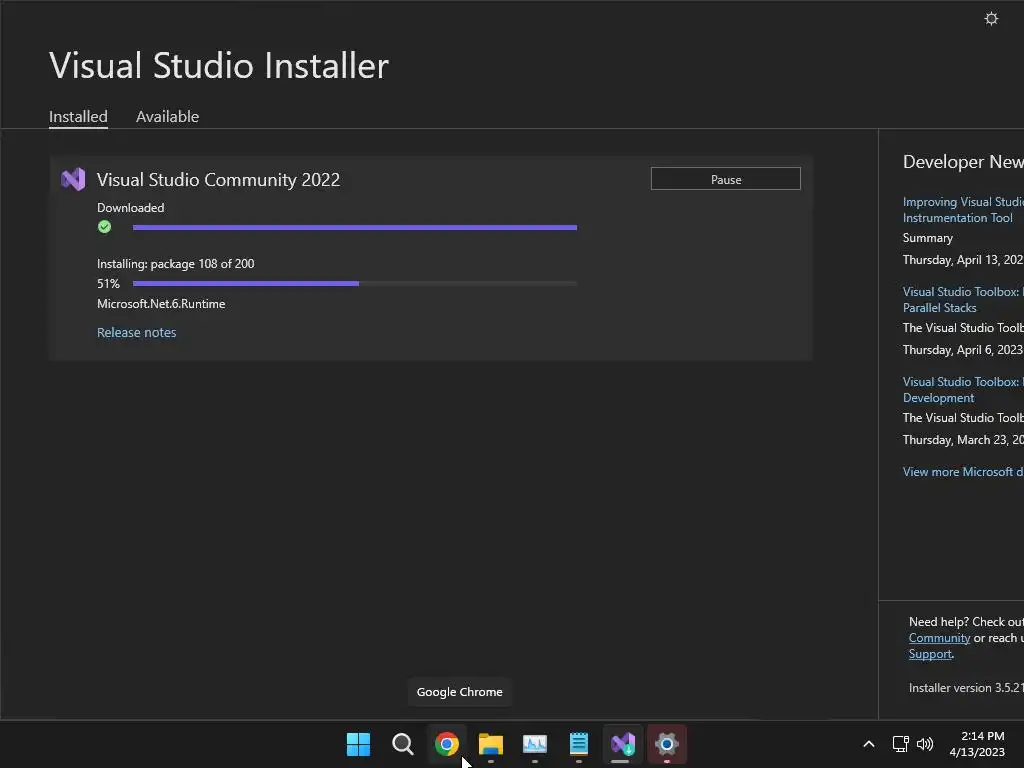Click the Installer version text
The image size is (1024, 768).
pos(966,688)
